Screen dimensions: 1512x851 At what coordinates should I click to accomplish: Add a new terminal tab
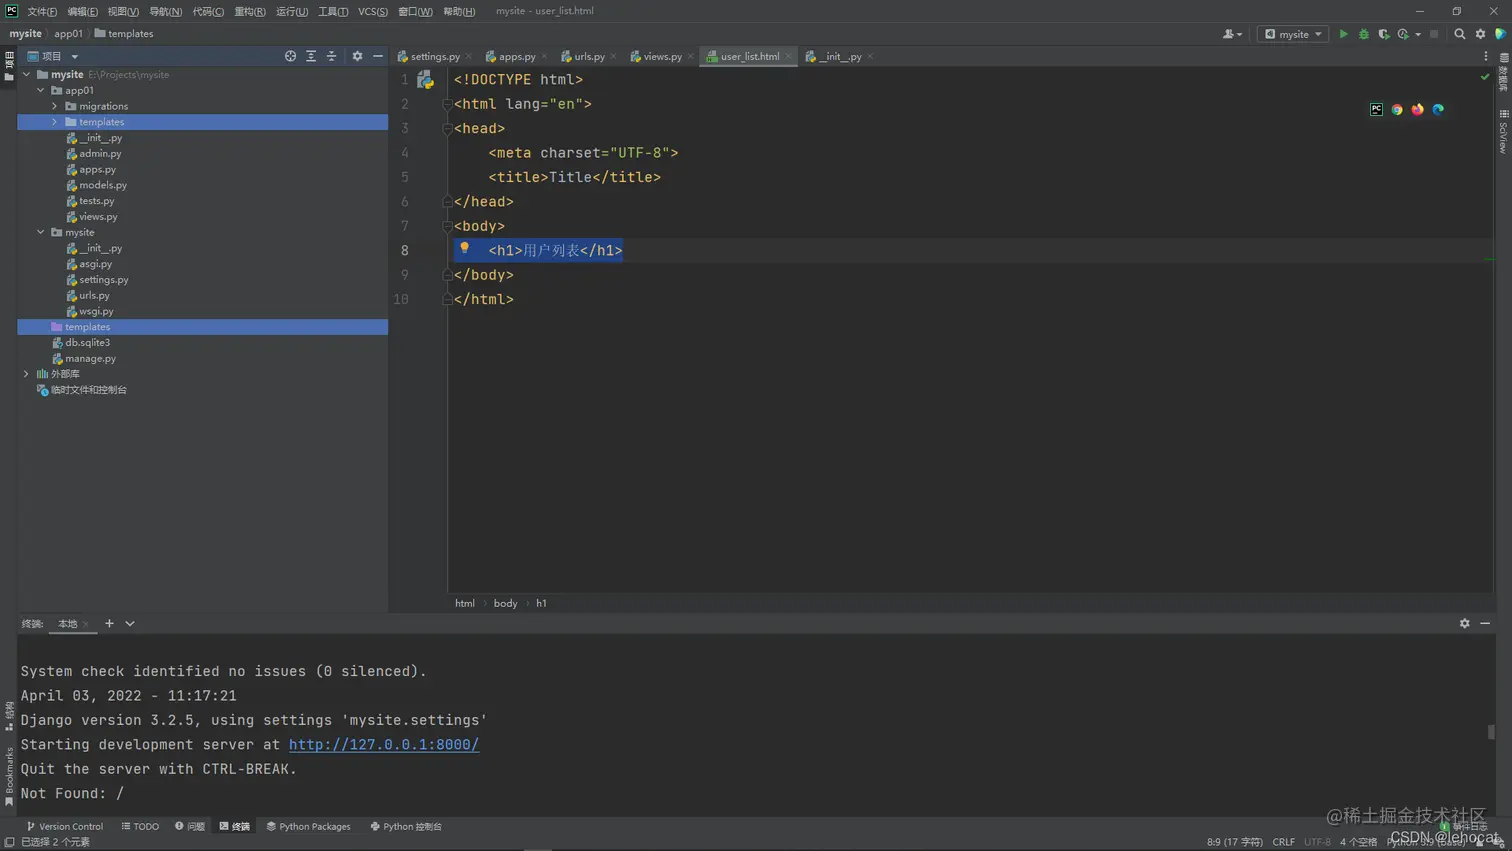point(109,623)
